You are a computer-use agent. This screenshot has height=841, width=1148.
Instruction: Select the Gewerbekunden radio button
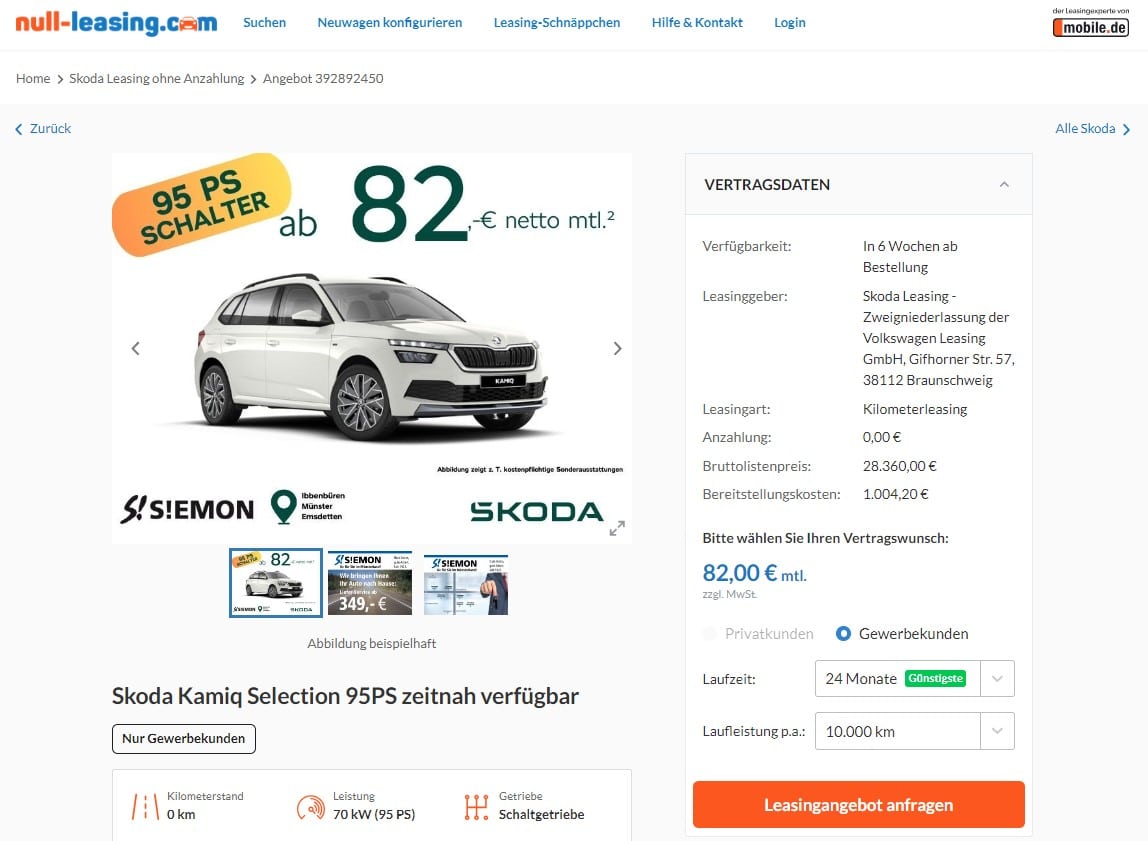tap(843, 634)
